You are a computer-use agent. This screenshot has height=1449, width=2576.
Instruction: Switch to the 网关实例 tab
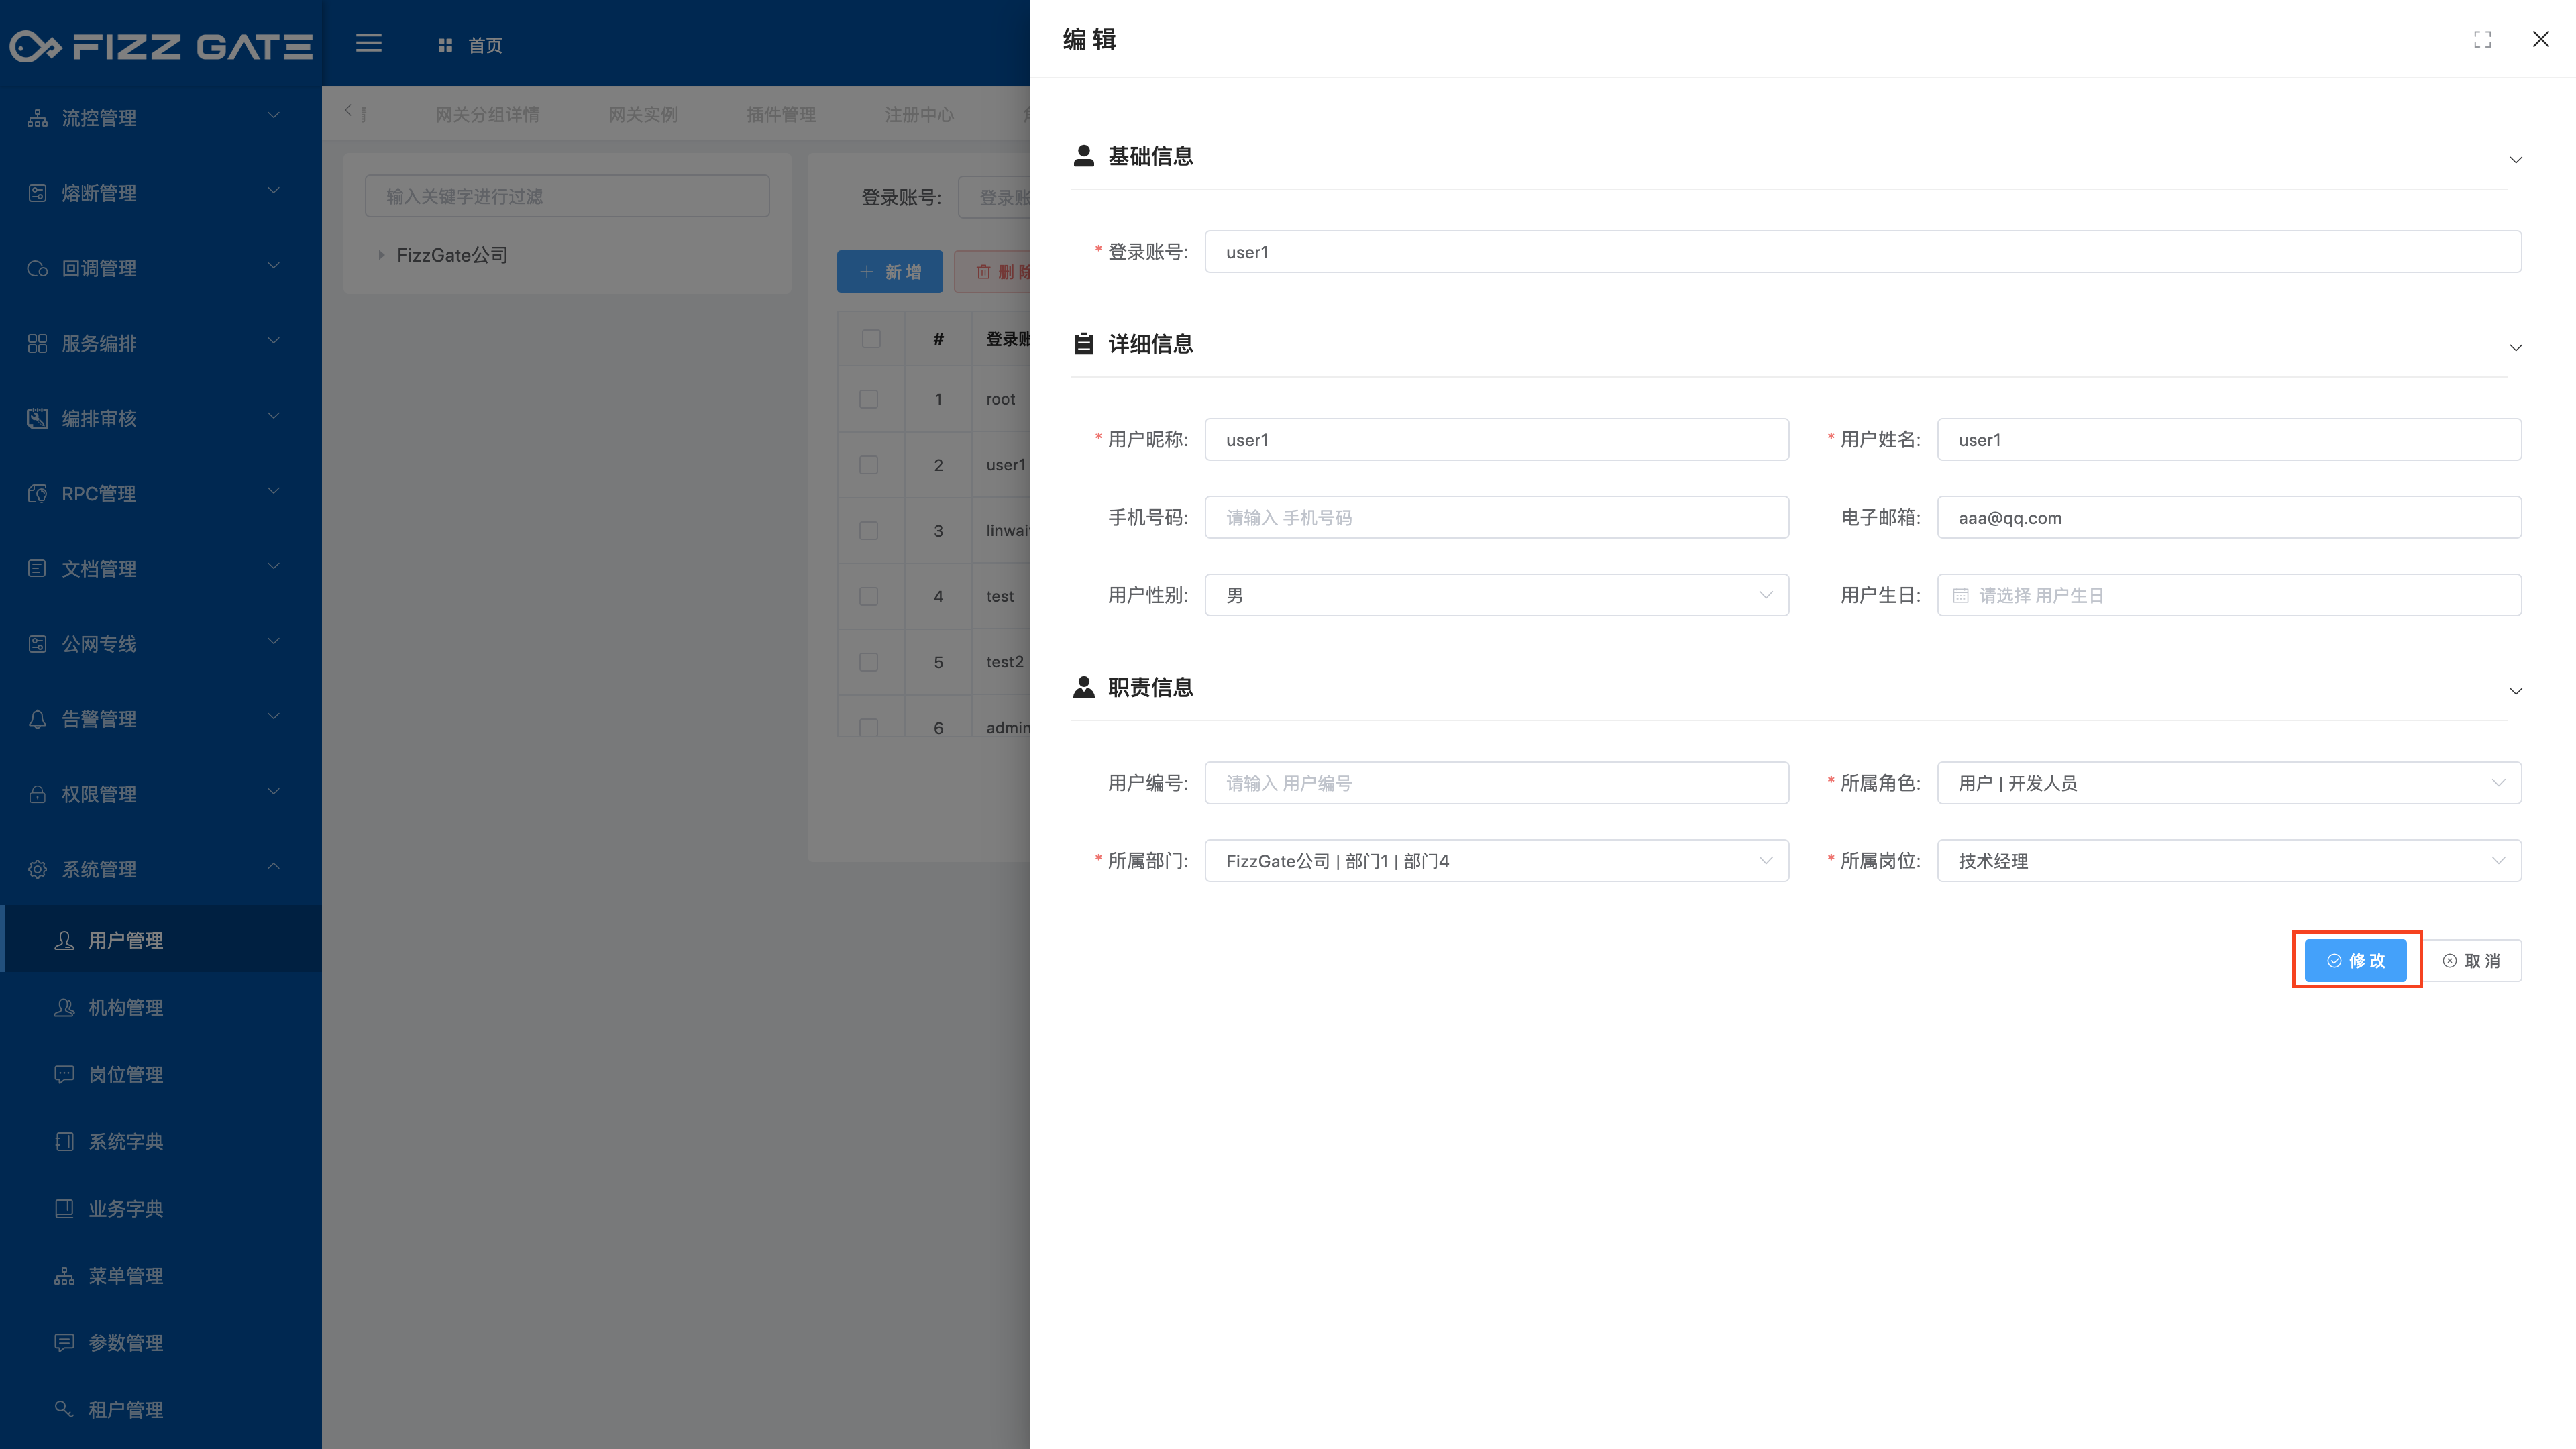tap(643, 115)
